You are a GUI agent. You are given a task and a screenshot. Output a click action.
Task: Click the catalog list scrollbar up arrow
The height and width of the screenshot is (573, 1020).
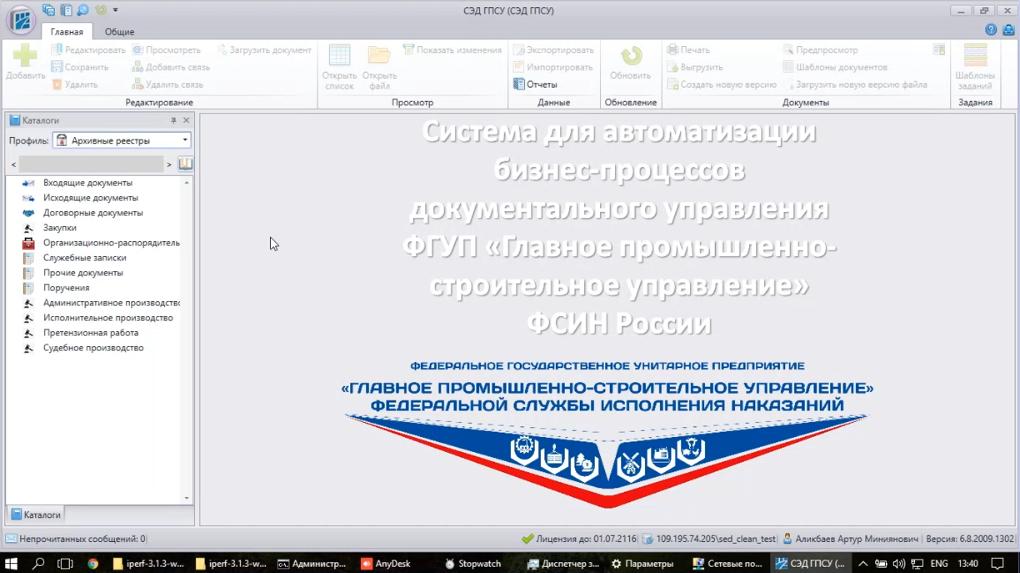coord(187,182)
